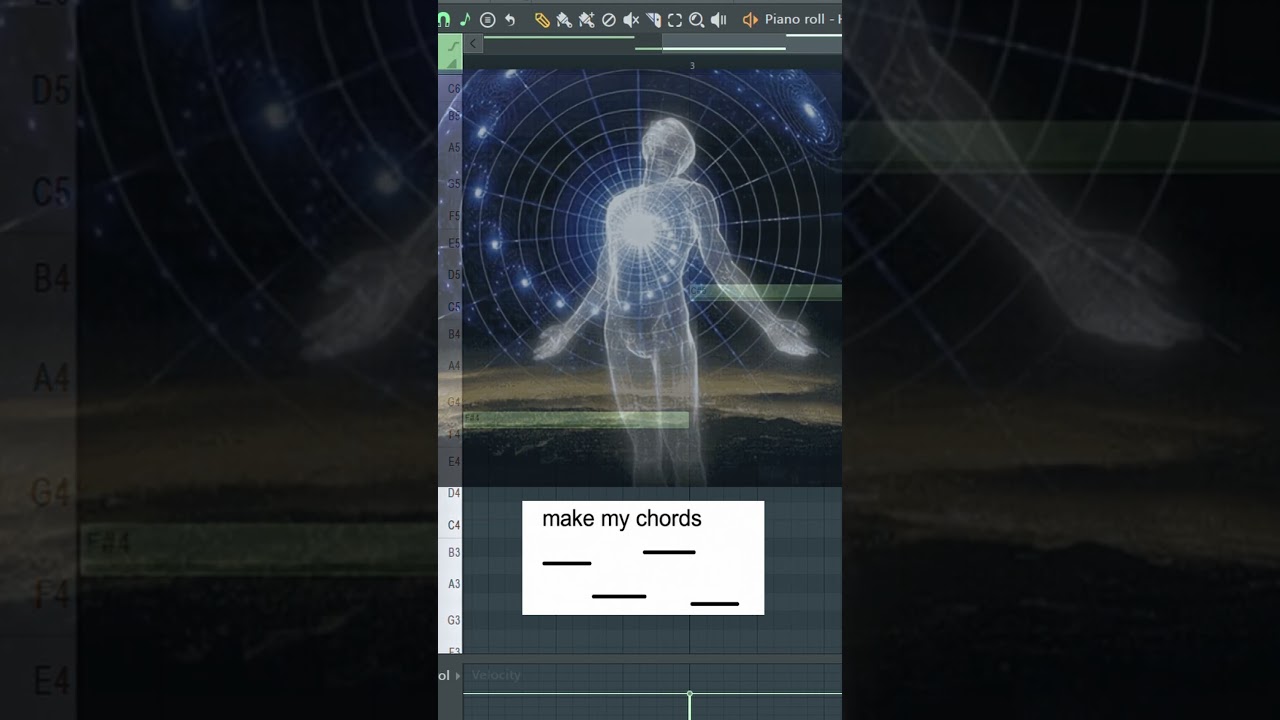
Task: Click the C6 piano key
Action: click(x=451, y=89)
